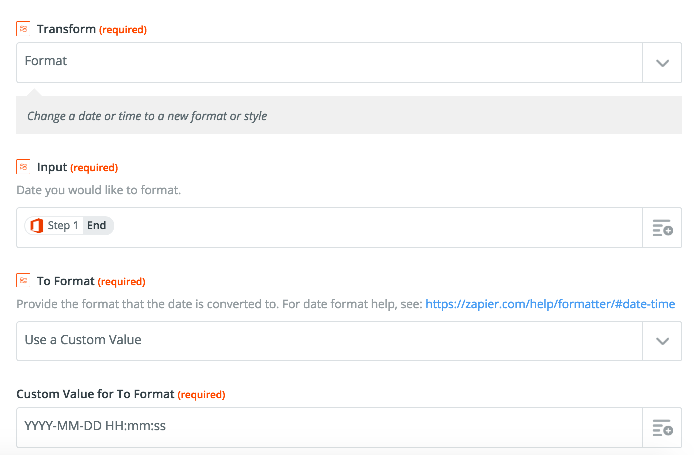Expand the Transform dropdown arrow
Viewport: 694px width, 455px height.
point(662,63)
